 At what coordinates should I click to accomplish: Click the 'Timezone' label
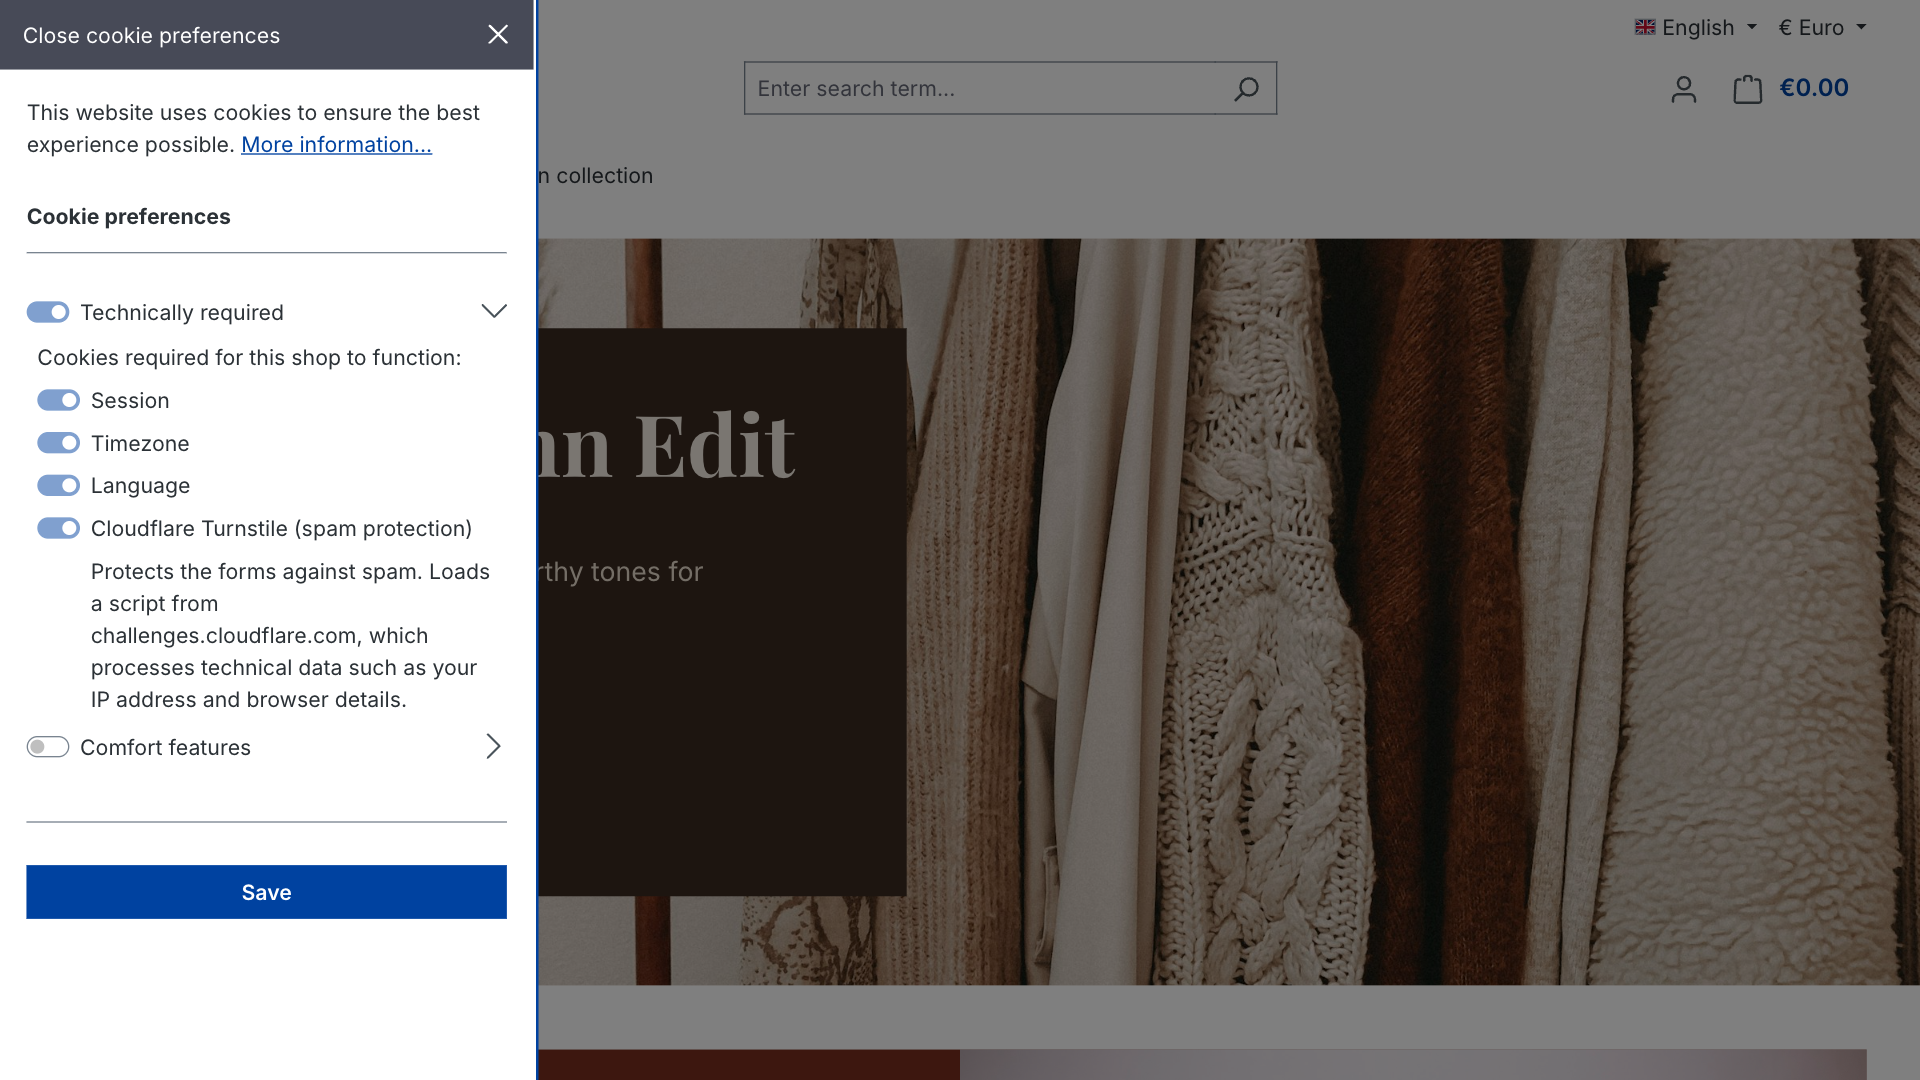coord(140,444)
